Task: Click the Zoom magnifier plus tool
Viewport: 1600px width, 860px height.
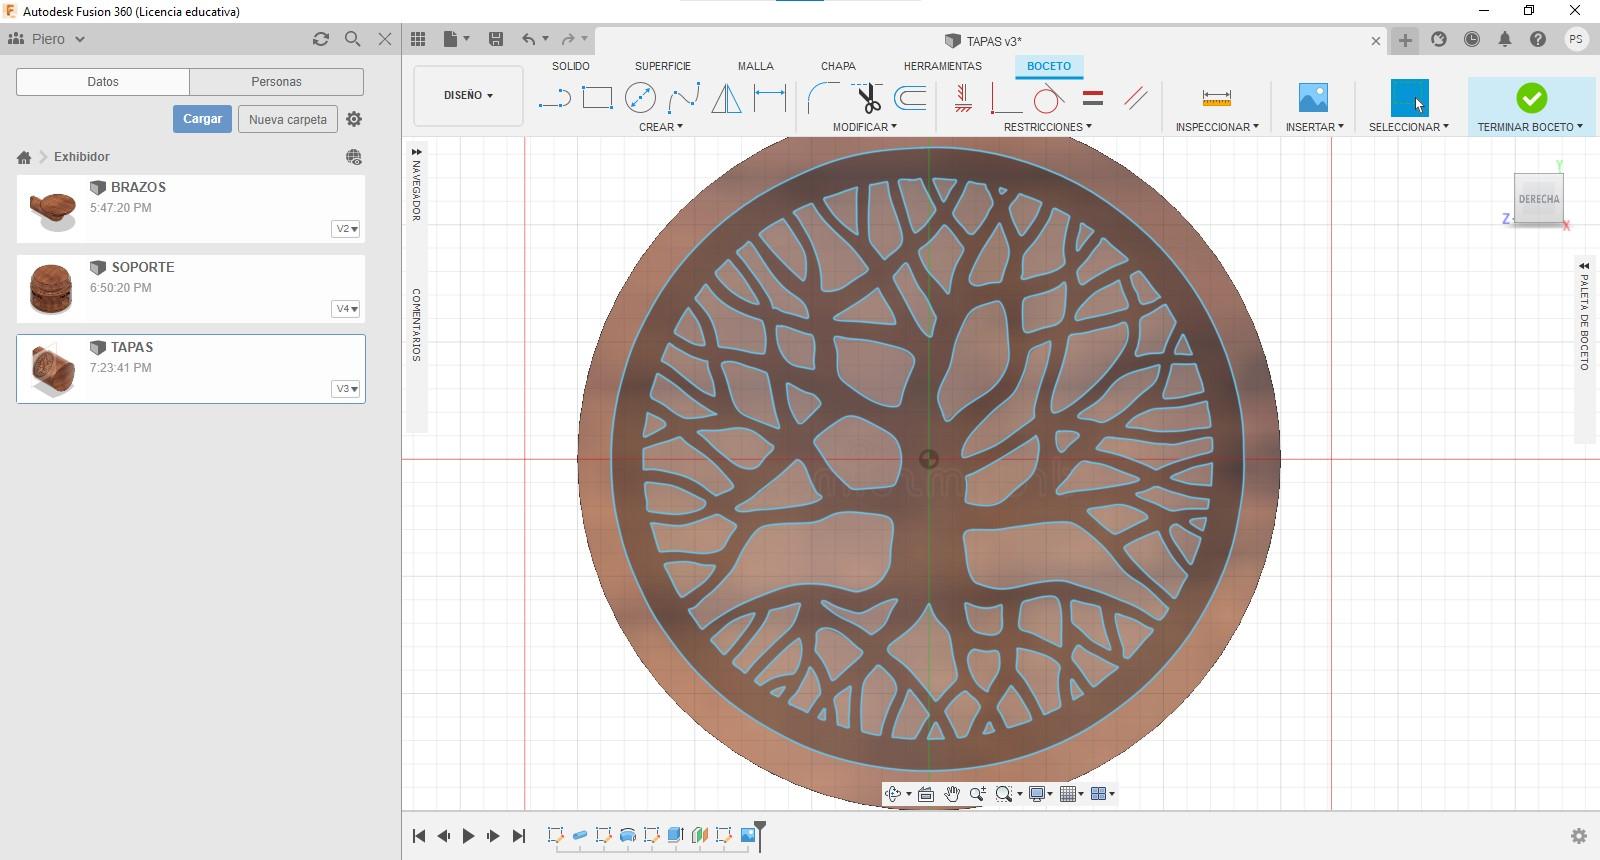Action: coord(977,794)
